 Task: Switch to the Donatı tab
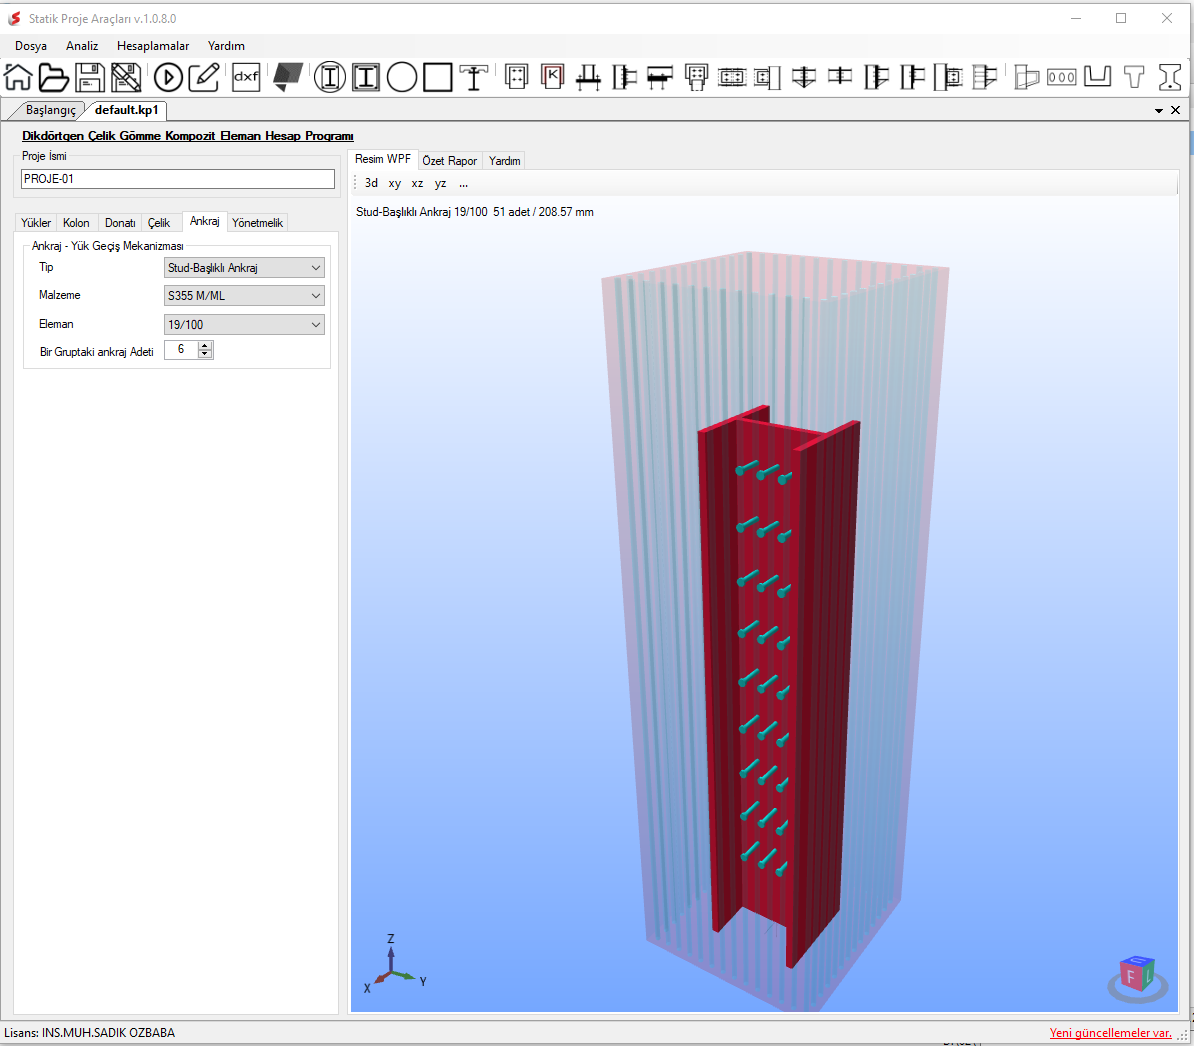tap(120, 223)
